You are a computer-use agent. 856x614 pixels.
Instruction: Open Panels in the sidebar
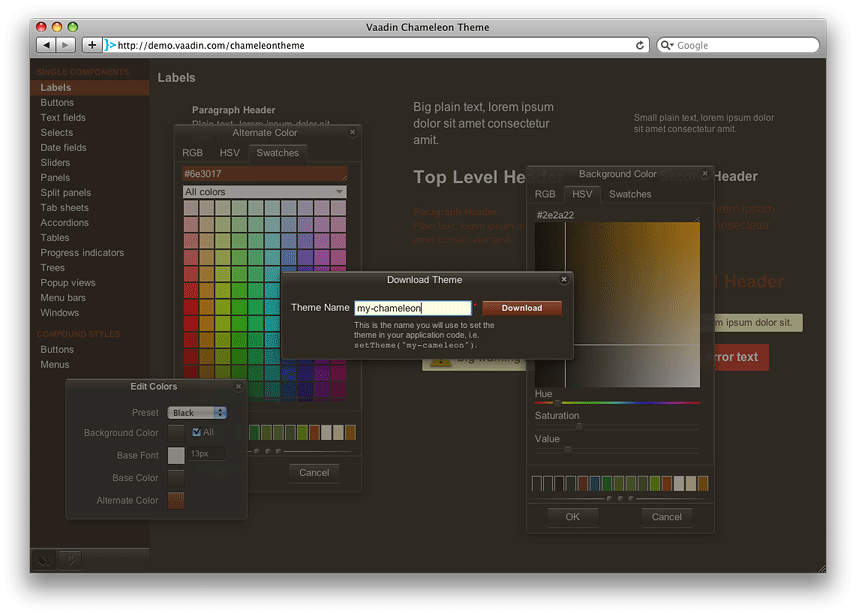click(55, 177)
